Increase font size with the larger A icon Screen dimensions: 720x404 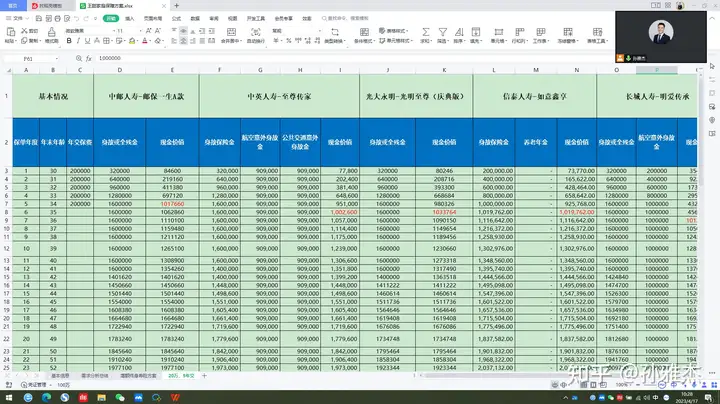[148, 31]
